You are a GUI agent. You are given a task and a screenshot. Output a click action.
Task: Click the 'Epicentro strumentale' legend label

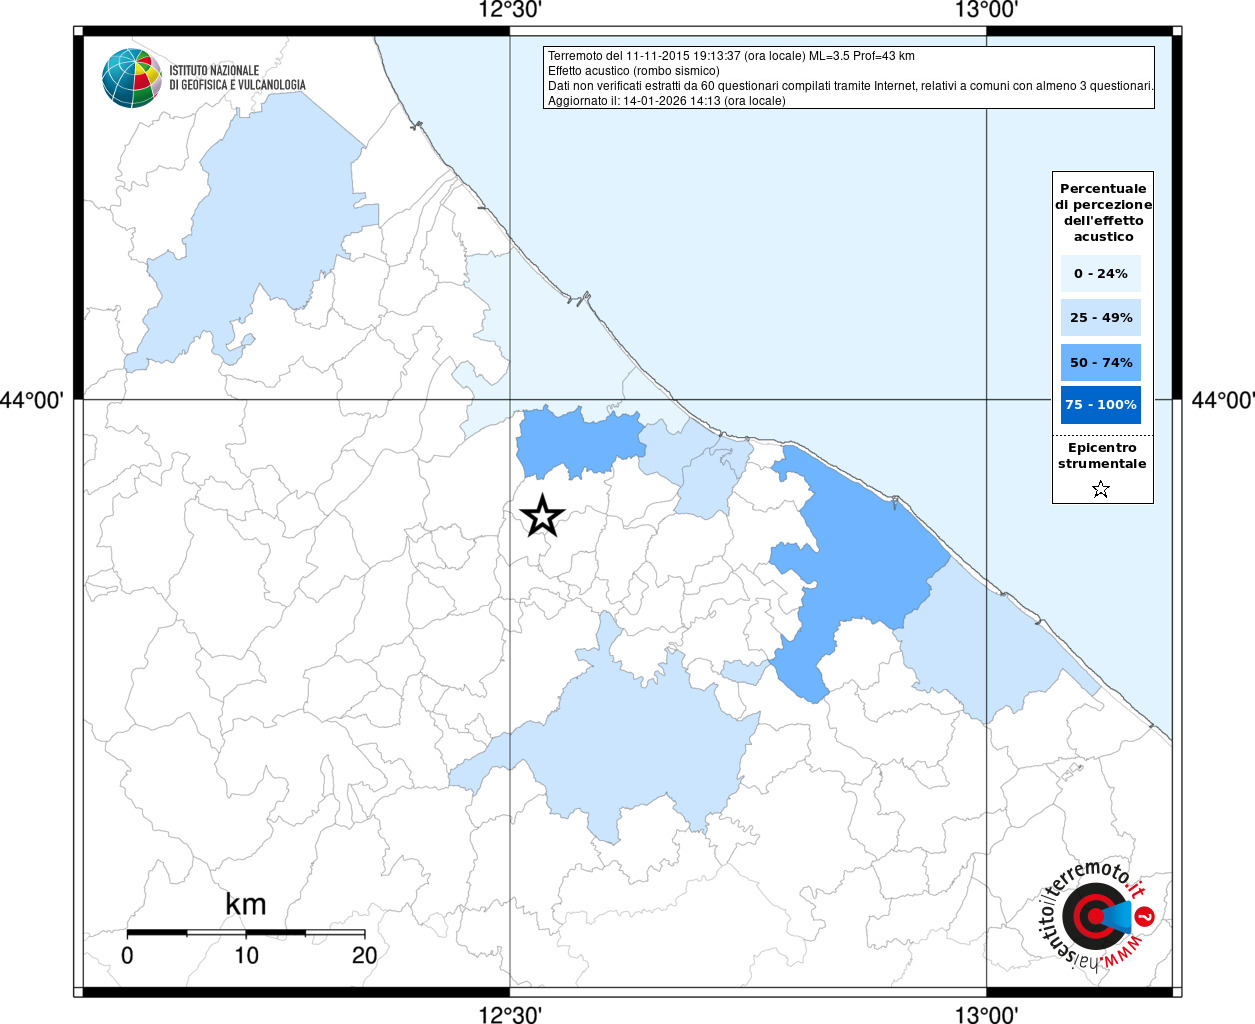[1102, 456]
